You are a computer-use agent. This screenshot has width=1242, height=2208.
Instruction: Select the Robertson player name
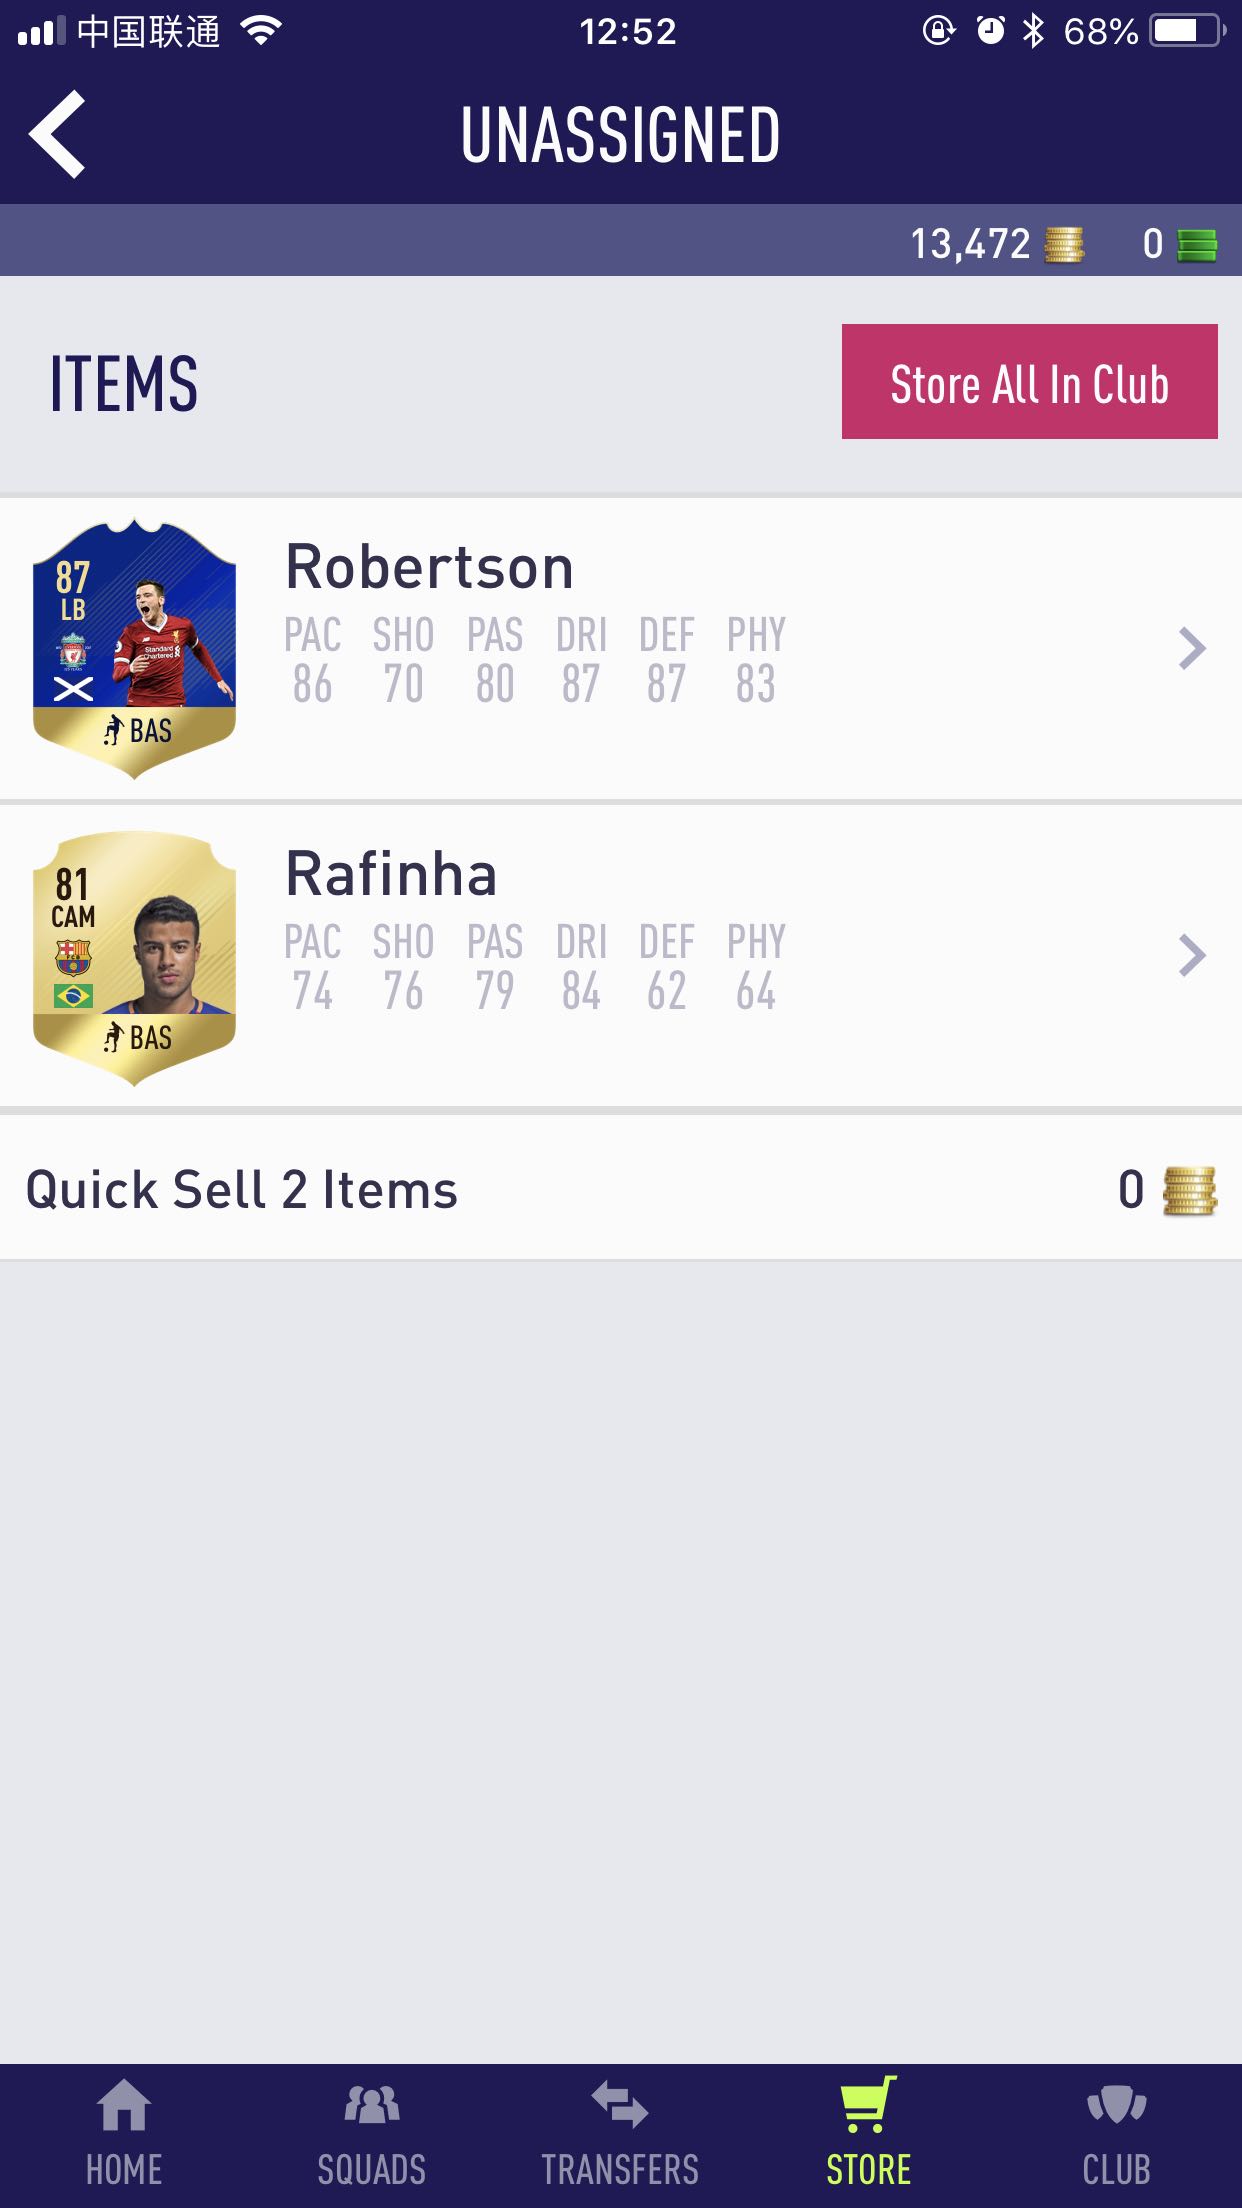pyautogui.click(x=430, y=567)
